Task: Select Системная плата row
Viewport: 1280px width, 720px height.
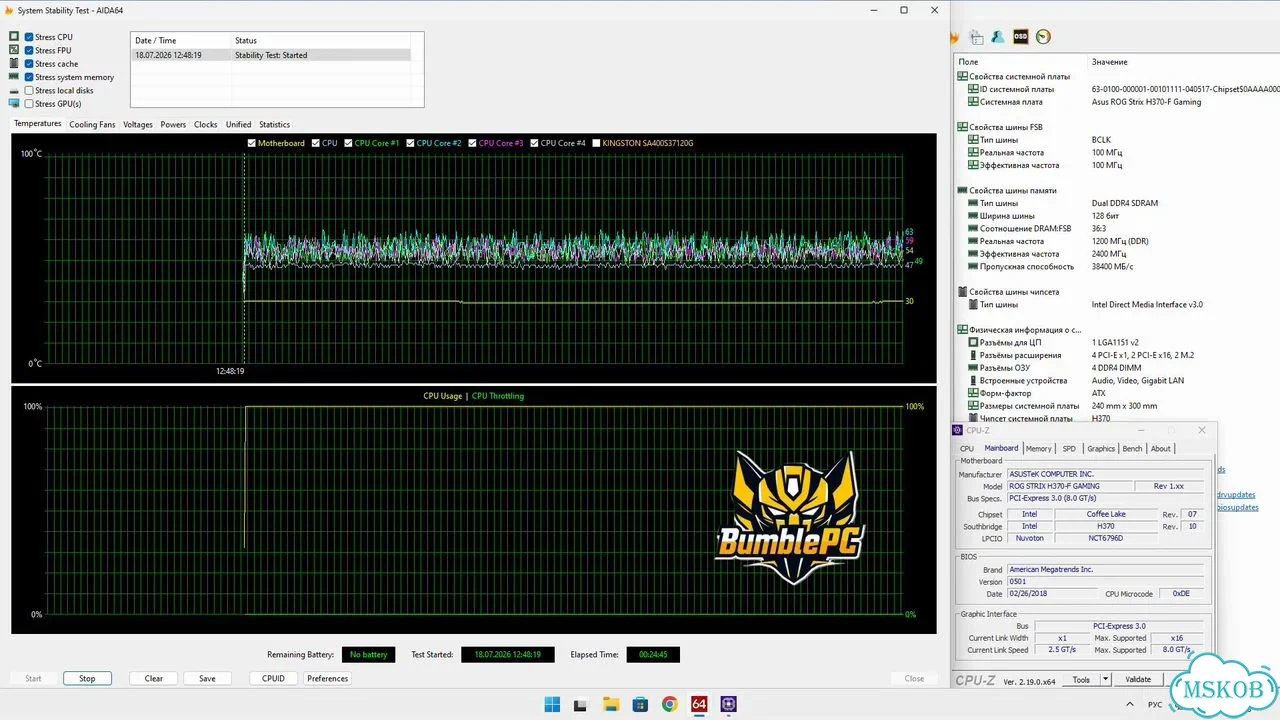Action: 1118,102
